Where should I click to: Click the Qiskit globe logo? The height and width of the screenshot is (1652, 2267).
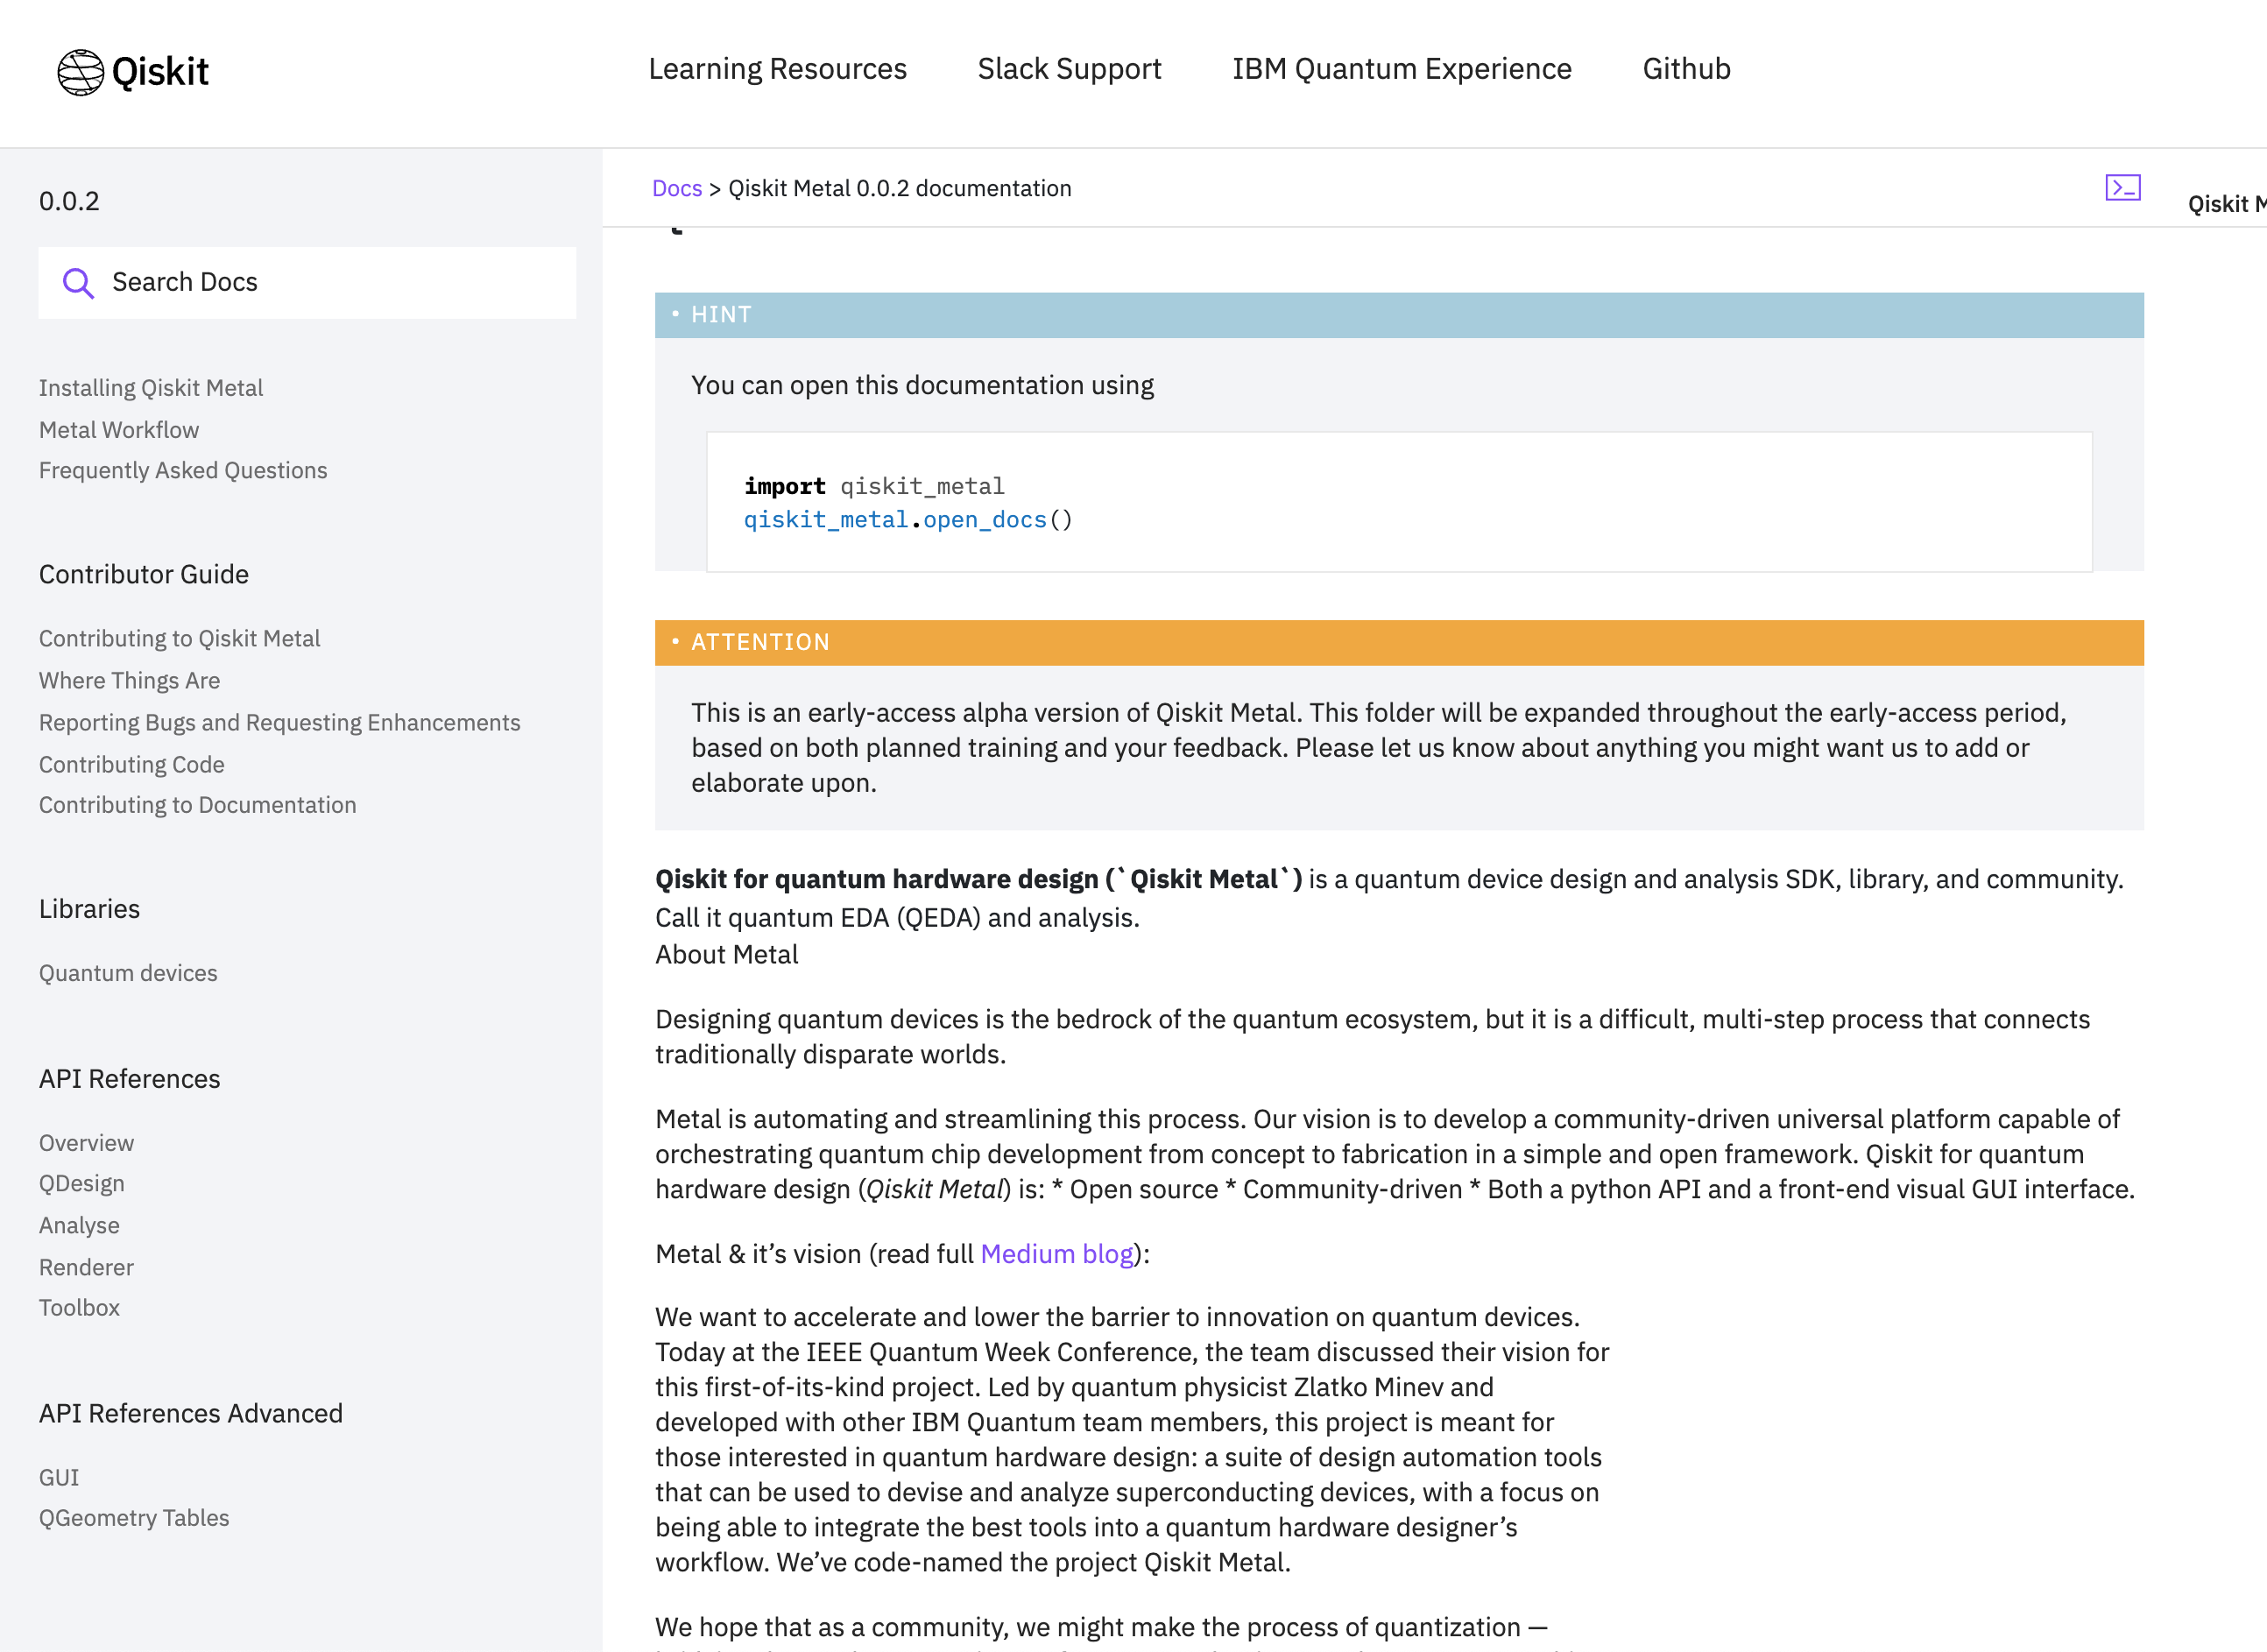[81, 71]
